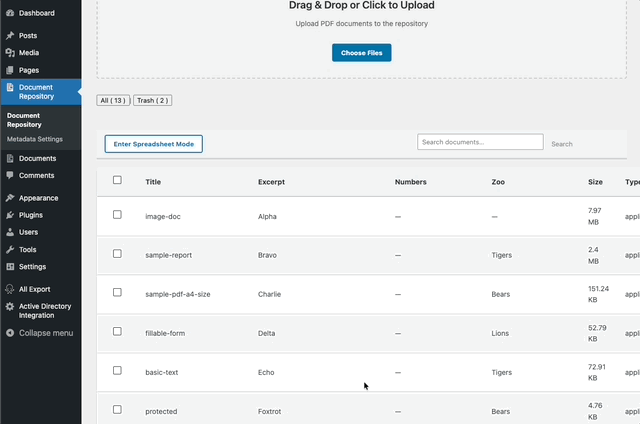Viewport: 640px width, 424px height.
Task: Open Metadata Settings submenu item
Action: 35,139
